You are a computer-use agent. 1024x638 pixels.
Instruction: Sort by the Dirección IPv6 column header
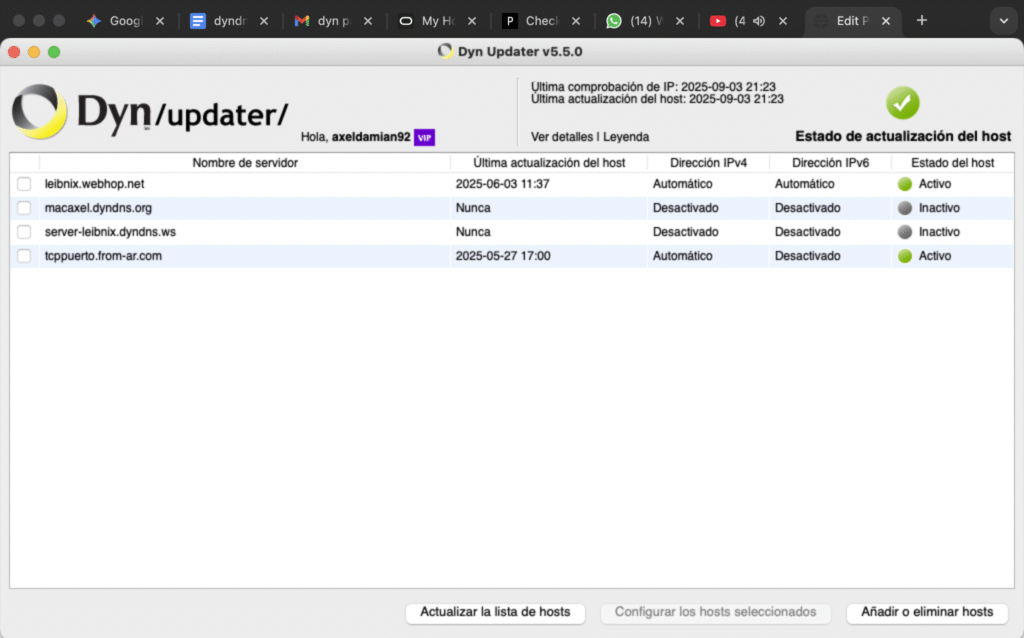(831, 163)
